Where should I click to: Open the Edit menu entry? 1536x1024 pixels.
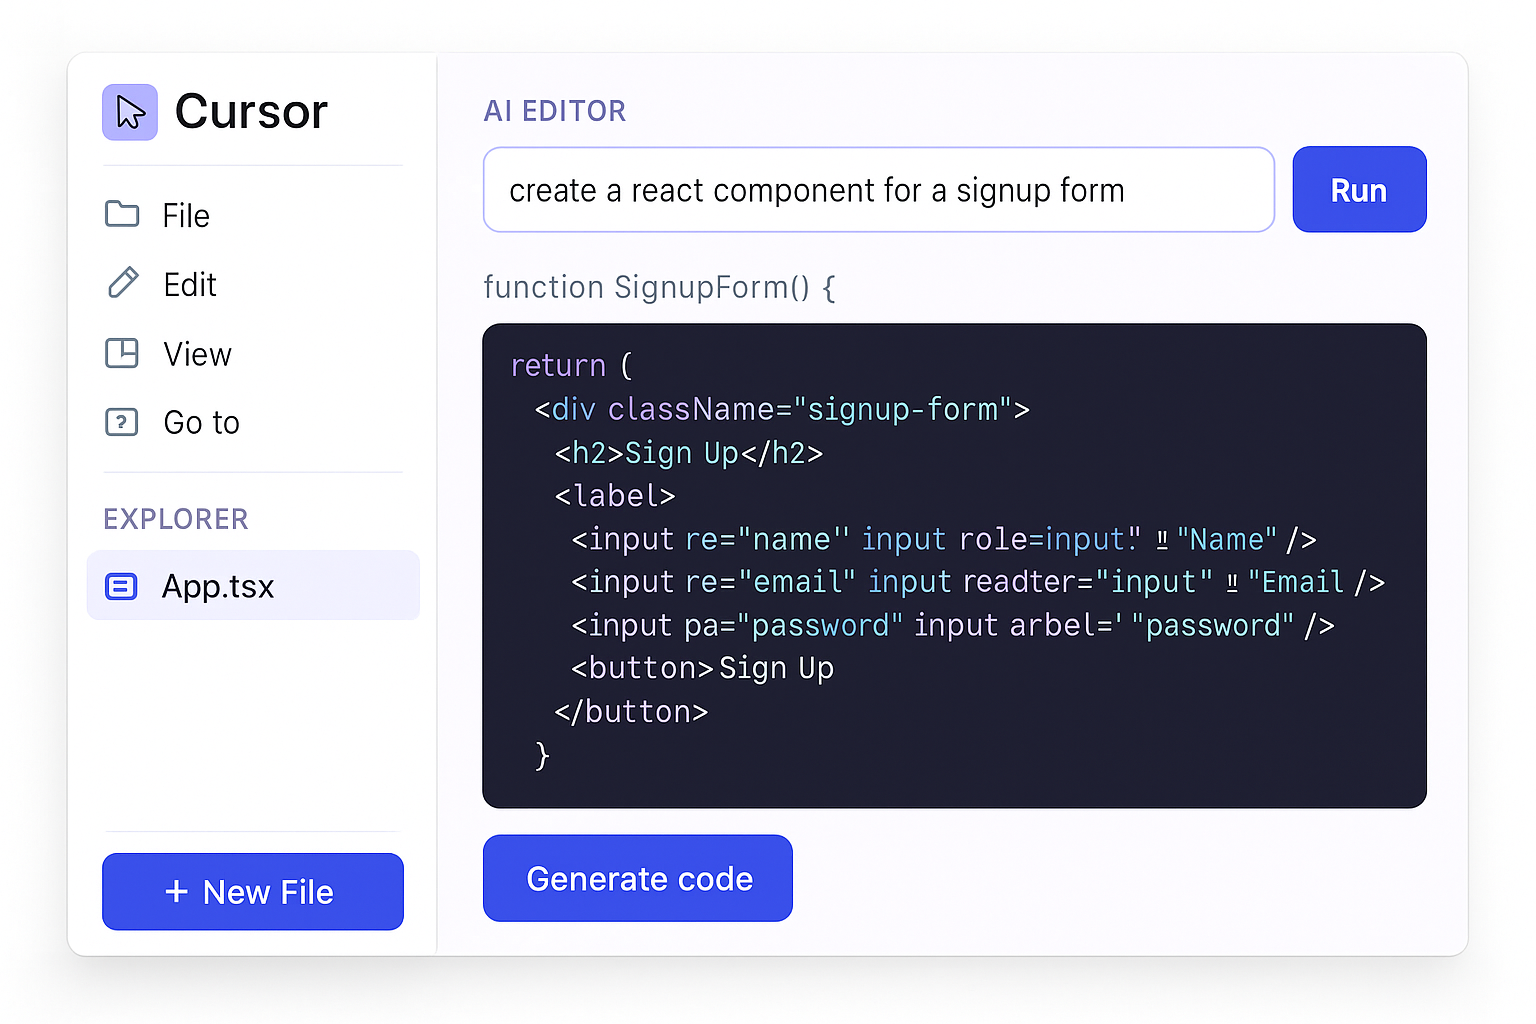[188, 283]
